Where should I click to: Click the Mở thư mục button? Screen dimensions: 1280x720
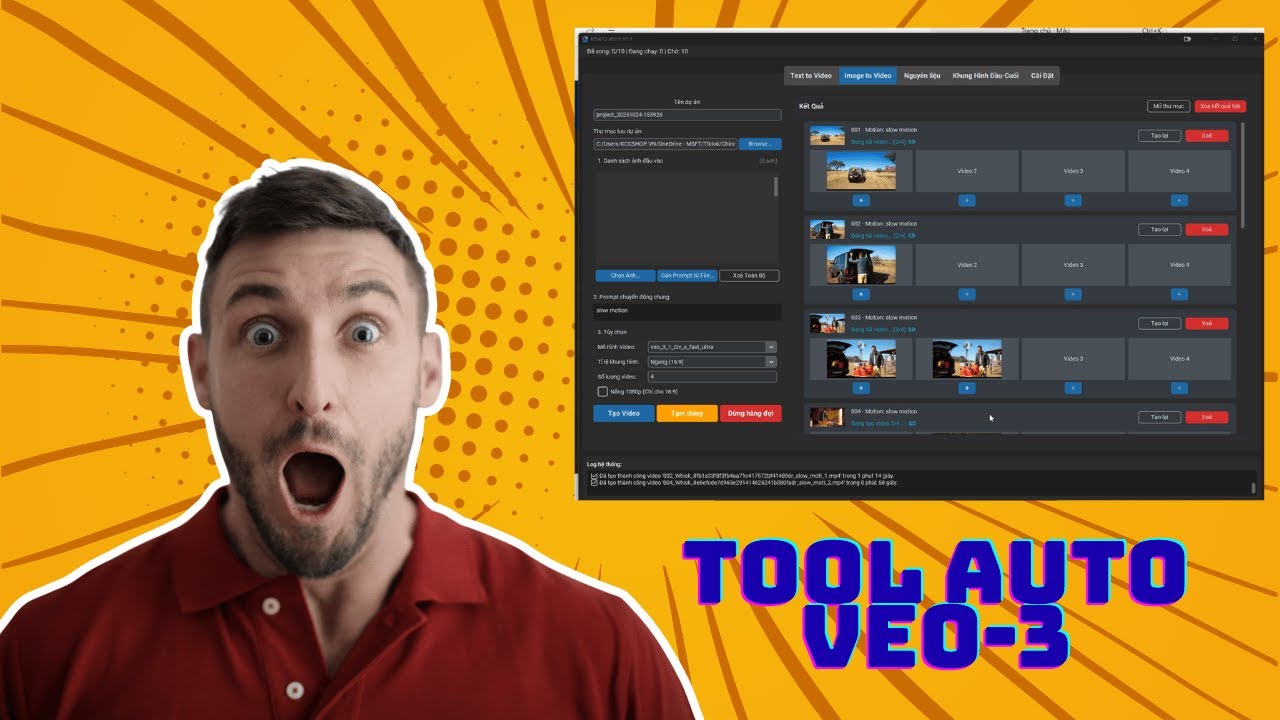pyautogui.click(x=1168, y=105)
